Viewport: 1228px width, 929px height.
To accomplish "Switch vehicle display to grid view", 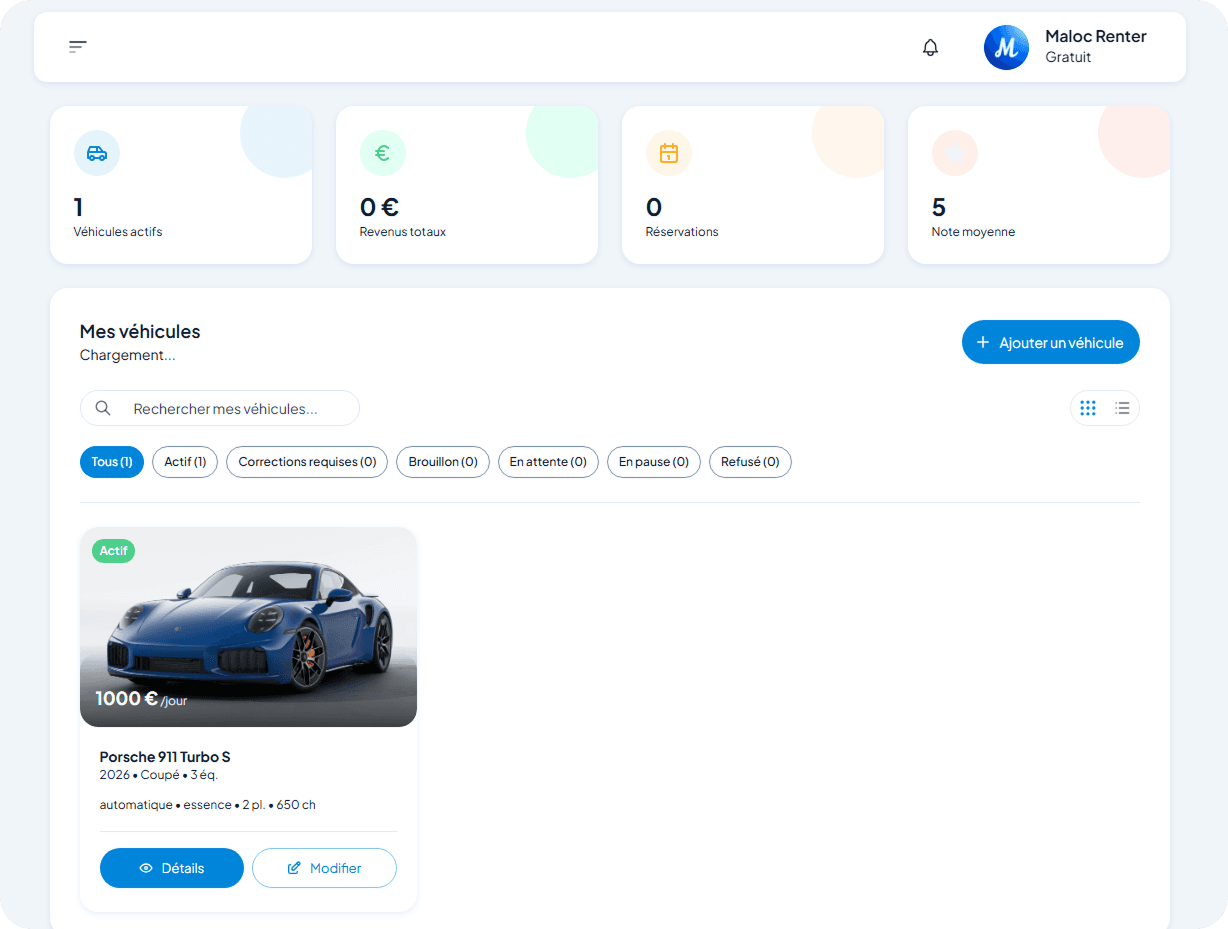I will tap(1088, 408).
